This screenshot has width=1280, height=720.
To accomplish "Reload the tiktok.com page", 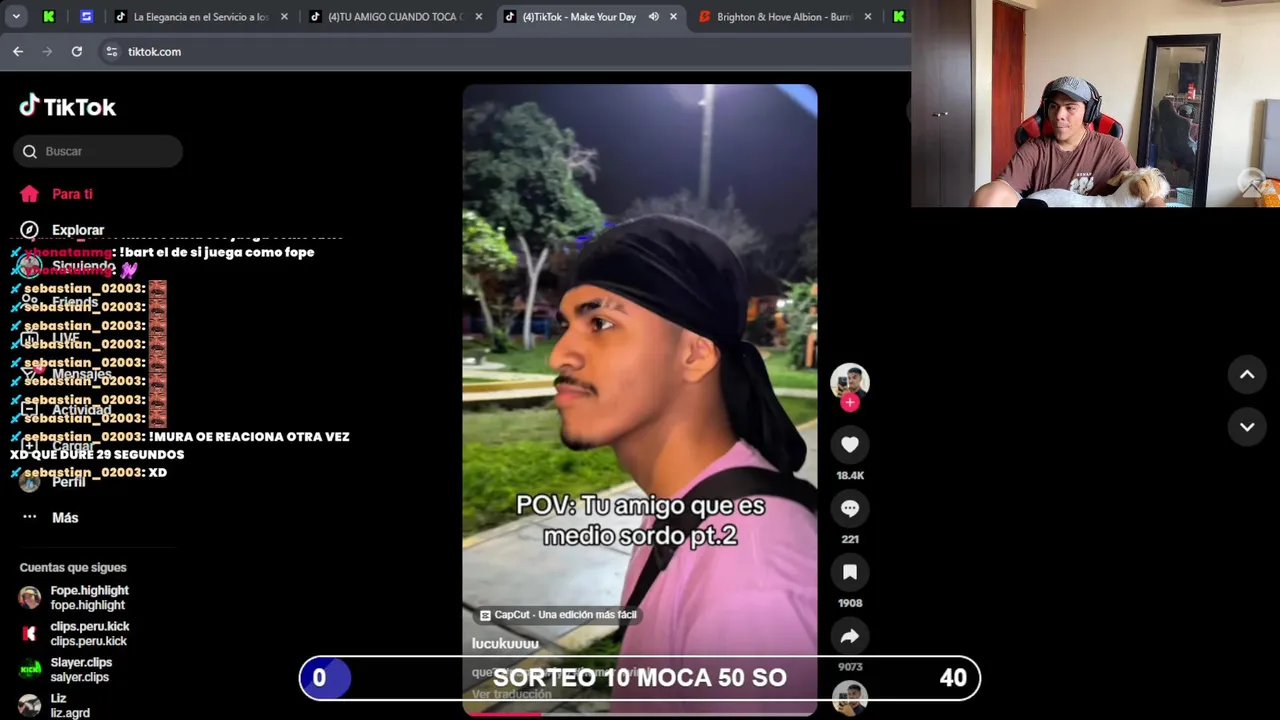I will (x=76, y=51).
